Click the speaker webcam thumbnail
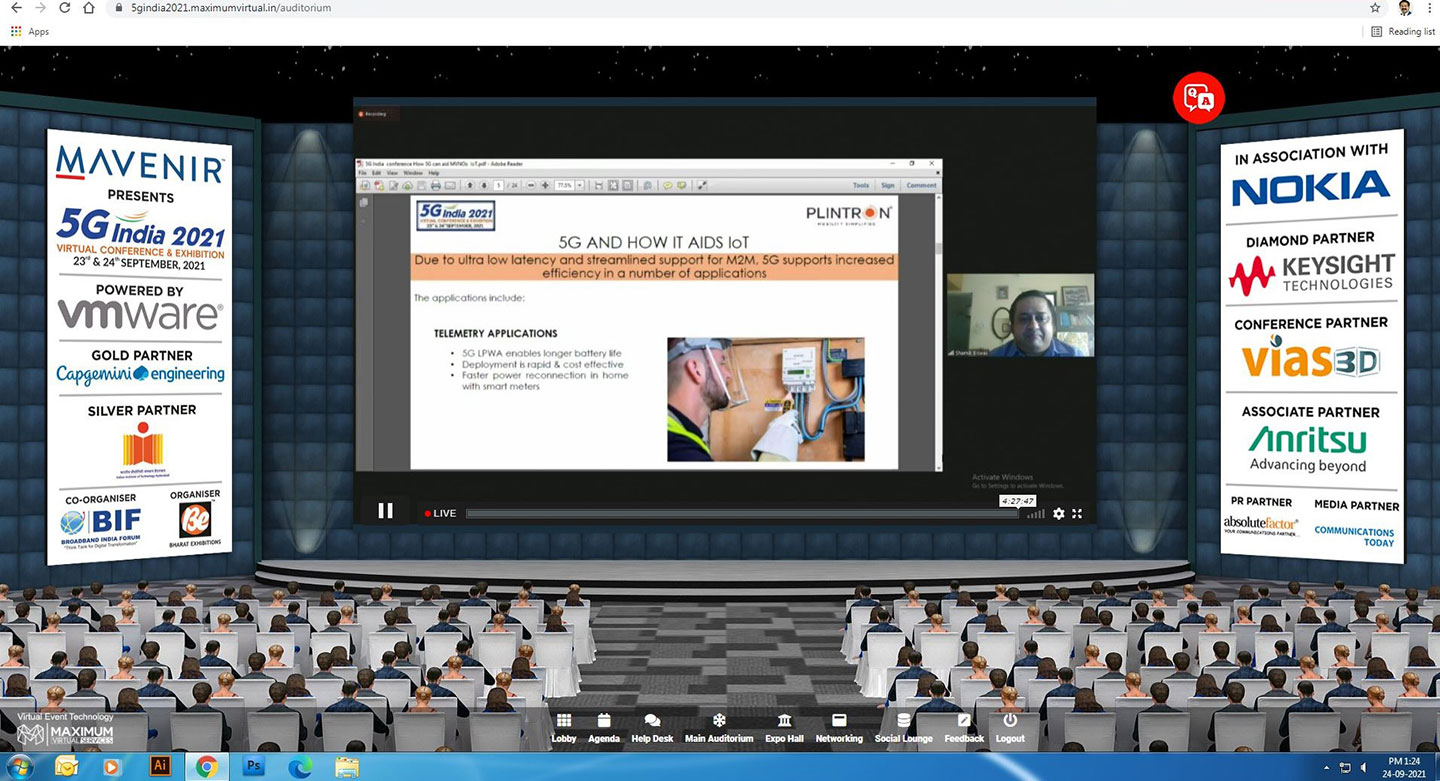Viewport: 1440px width, 781px height. tap(1020, 315)
